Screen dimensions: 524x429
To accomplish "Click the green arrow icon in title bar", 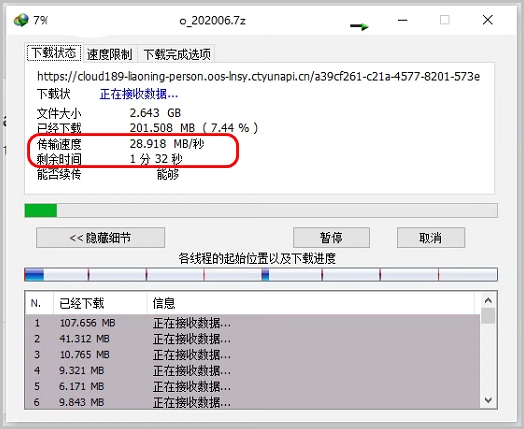I will [x=359, y=26].
